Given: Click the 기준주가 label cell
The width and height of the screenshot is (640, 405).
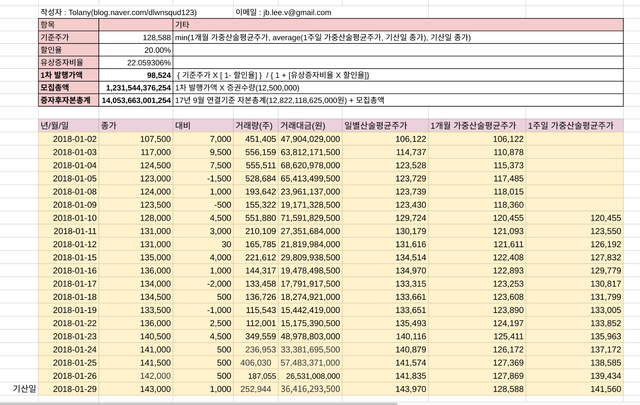Looking at the screenshot, I should click(x=69, y=38).
